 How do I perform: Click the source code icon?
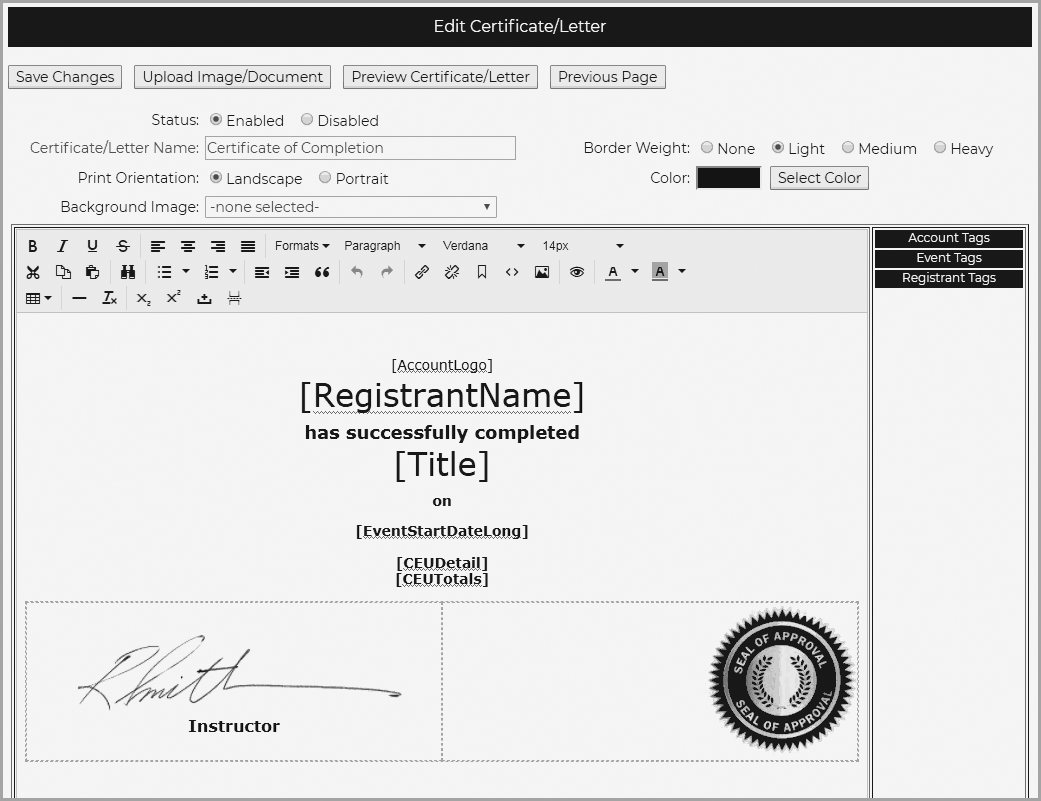tap(512, 272)
